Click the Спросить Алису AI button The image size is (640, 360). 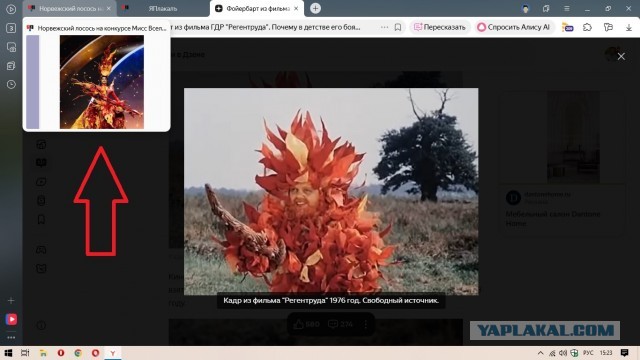[514, 27]
